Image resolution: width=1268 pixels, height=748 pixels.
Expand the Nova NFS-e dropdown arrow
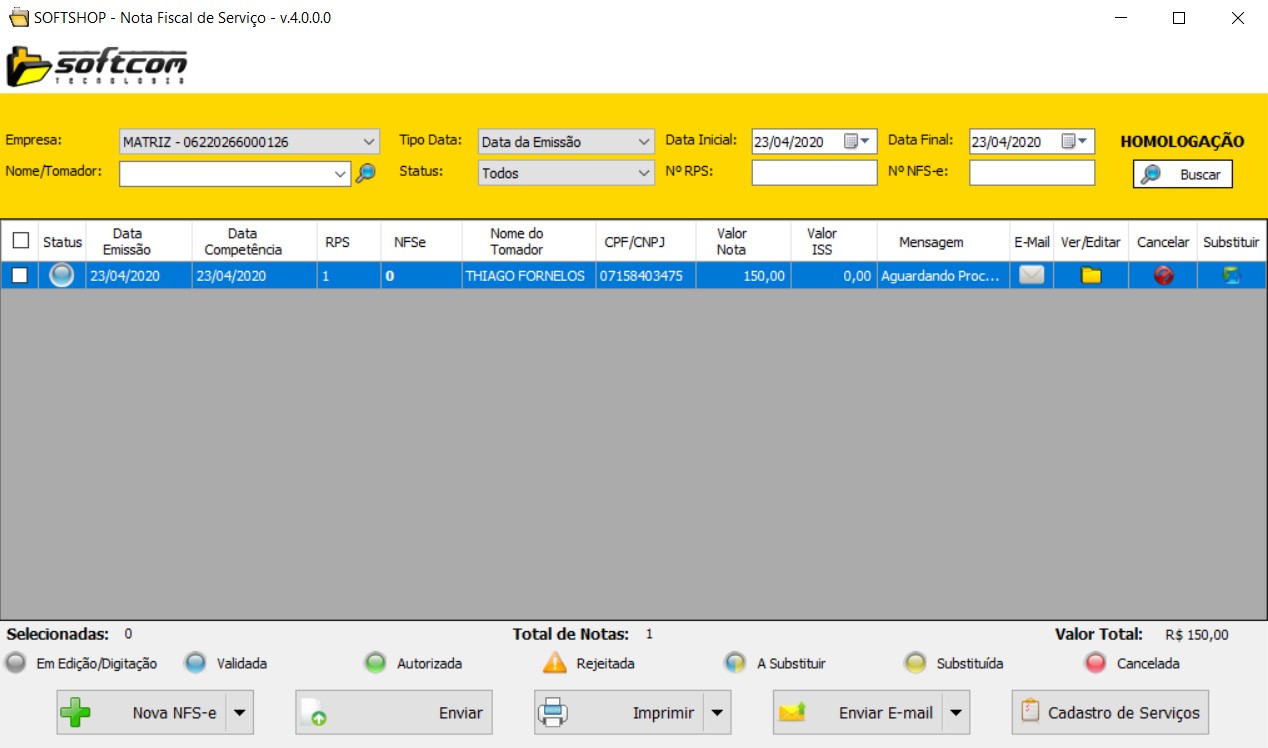click(x=240, y=713)
